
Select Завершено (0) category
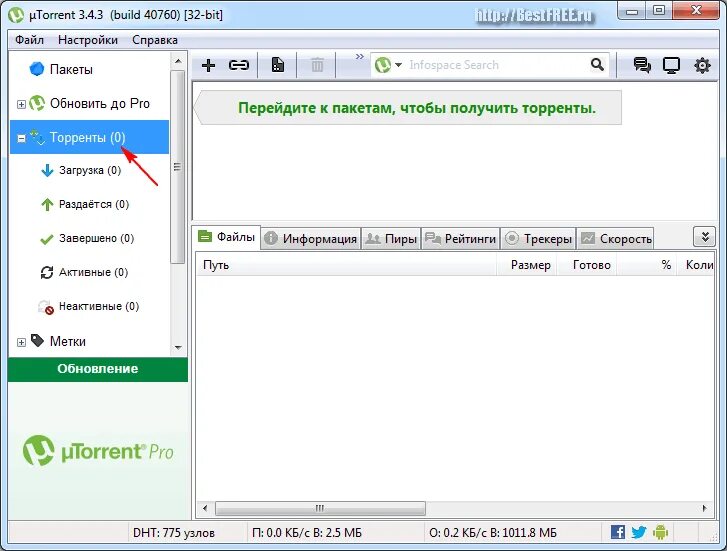[96, 238]
